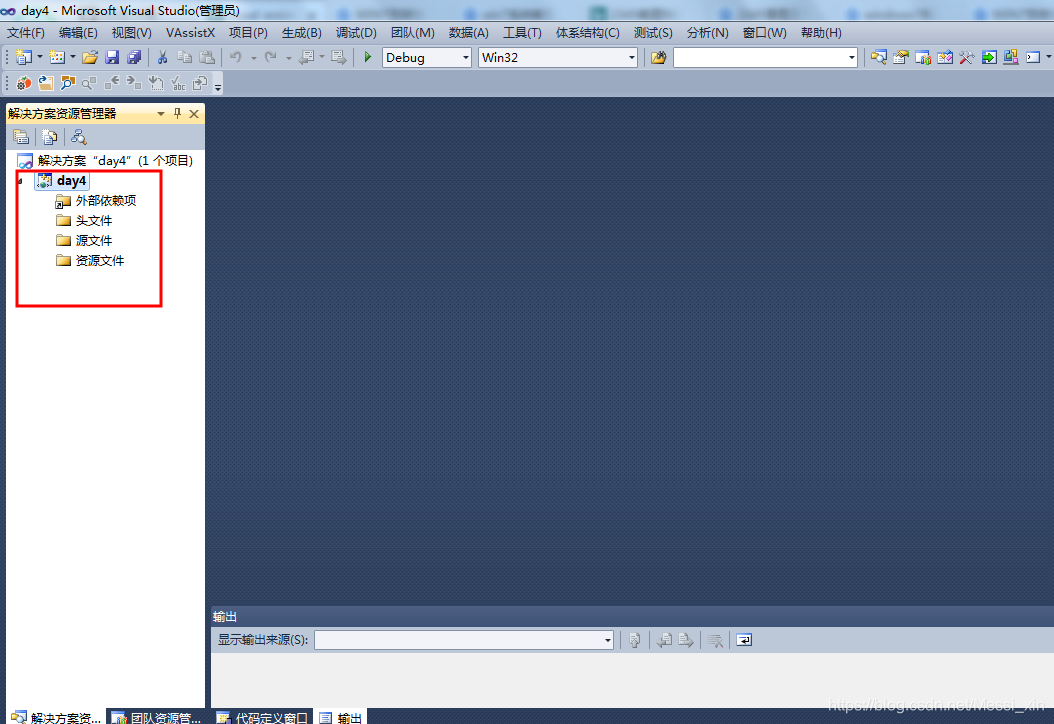Click the Save floppy disk icon
The image size is (1054, 724).
pyautogui.click(x=112, y=57)
